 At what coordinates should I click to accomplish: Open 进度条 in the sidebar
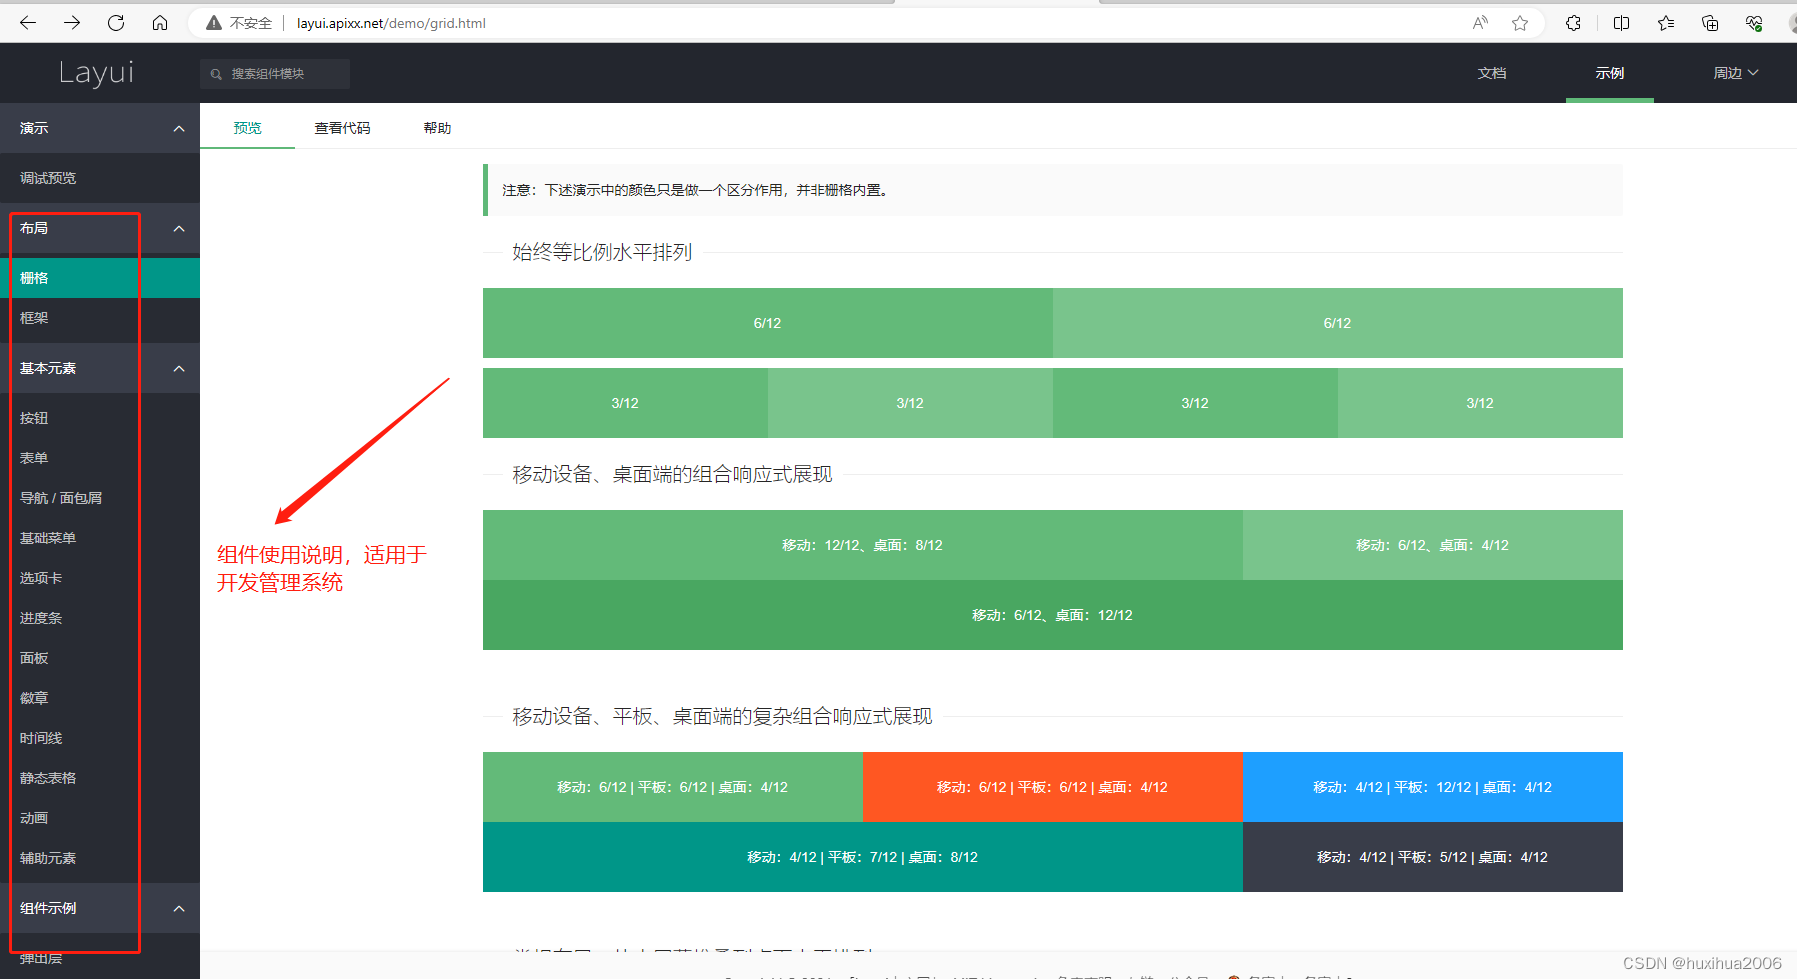(100, 618)
